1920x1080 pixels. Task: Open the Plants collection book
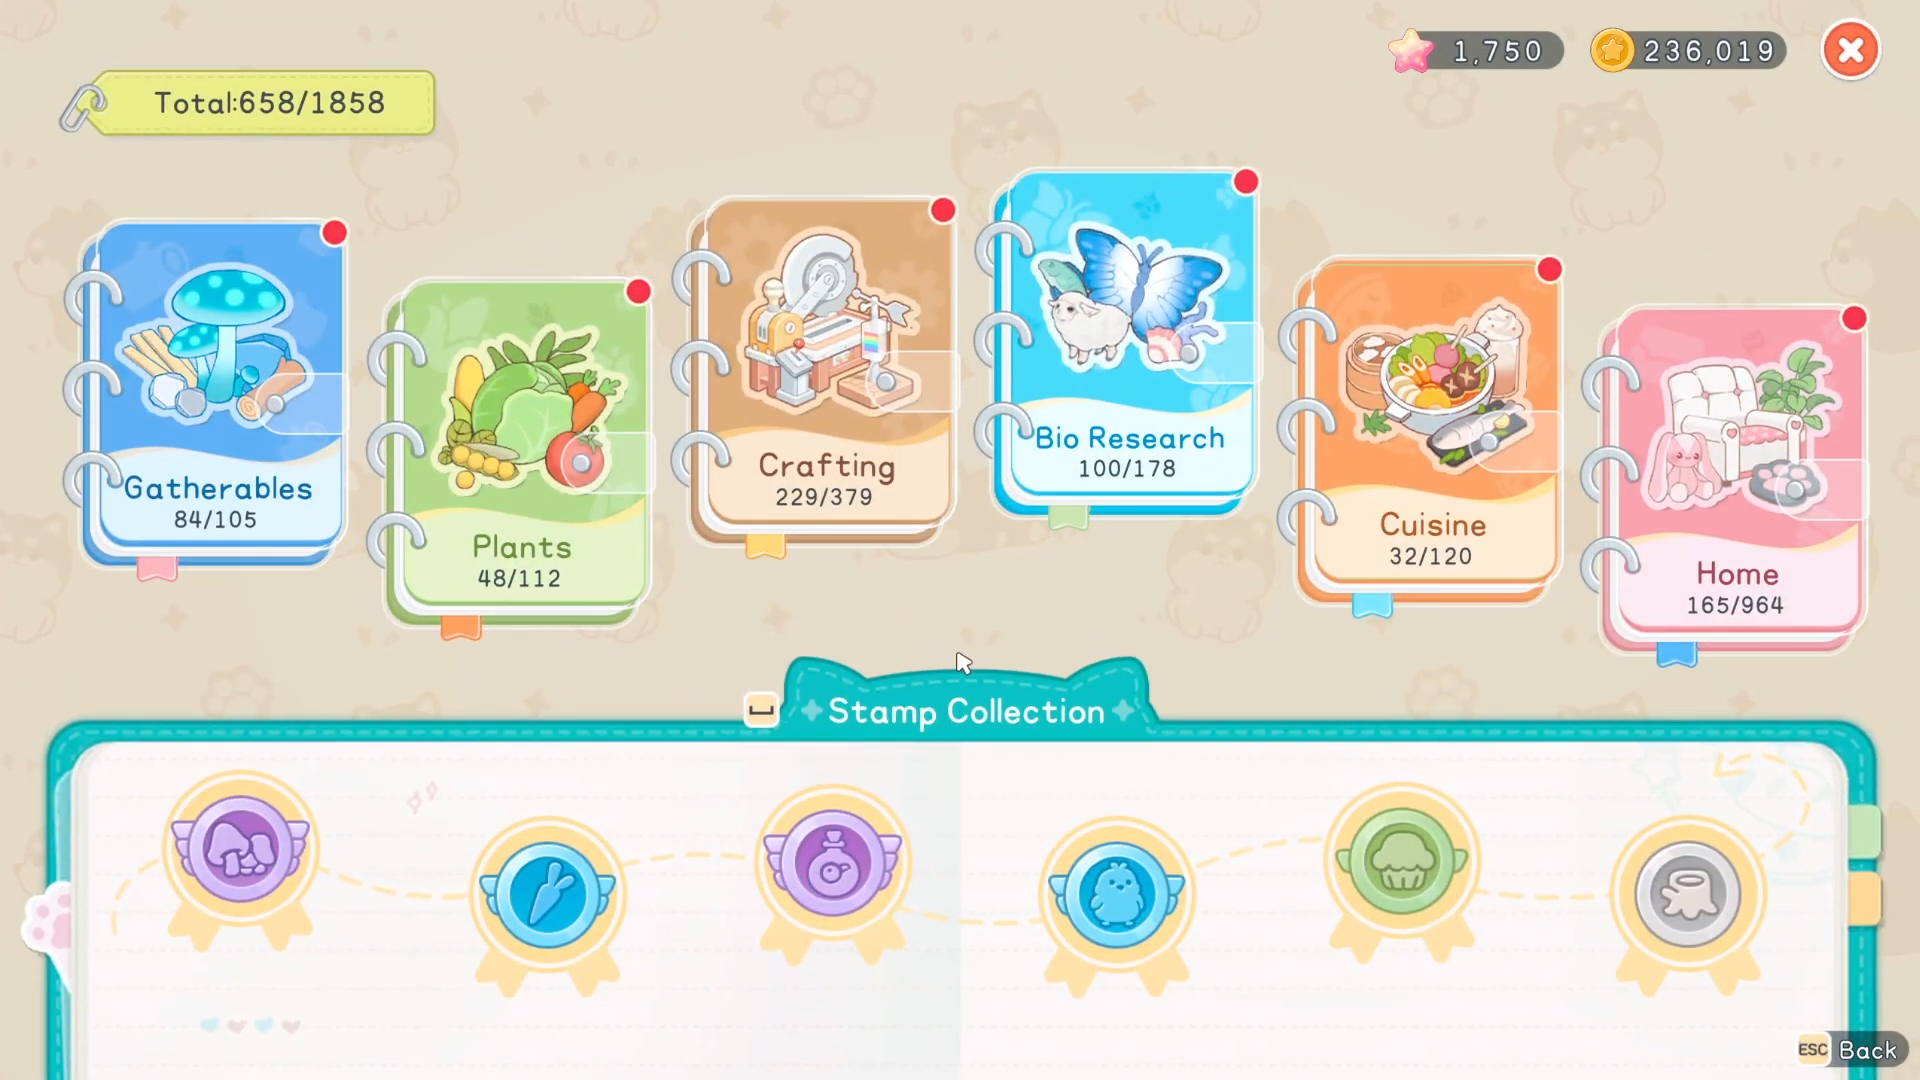point(518,452)
